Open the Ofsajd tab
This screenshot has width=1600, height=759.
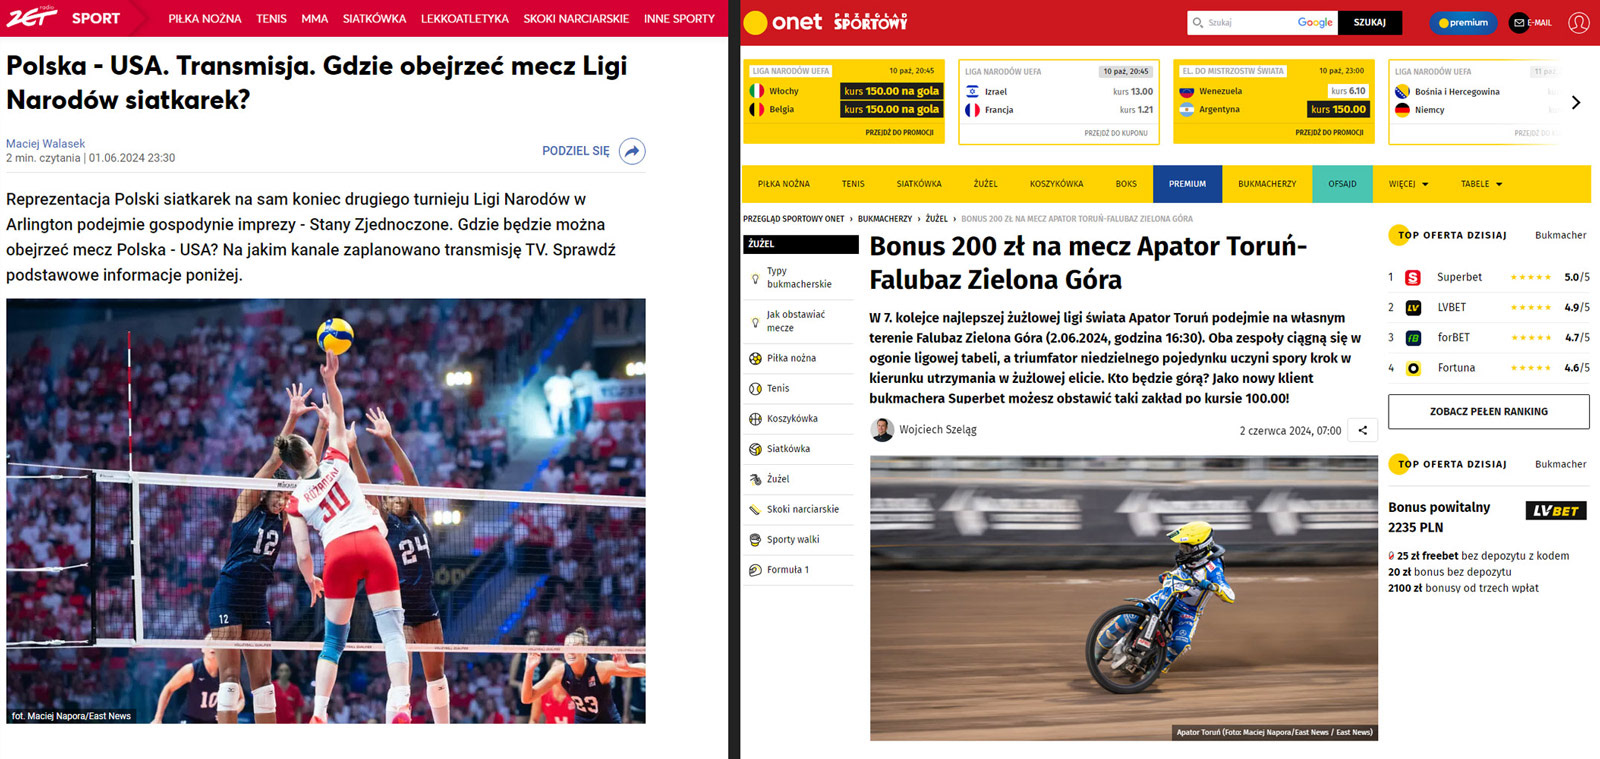tap(1342, 184)
